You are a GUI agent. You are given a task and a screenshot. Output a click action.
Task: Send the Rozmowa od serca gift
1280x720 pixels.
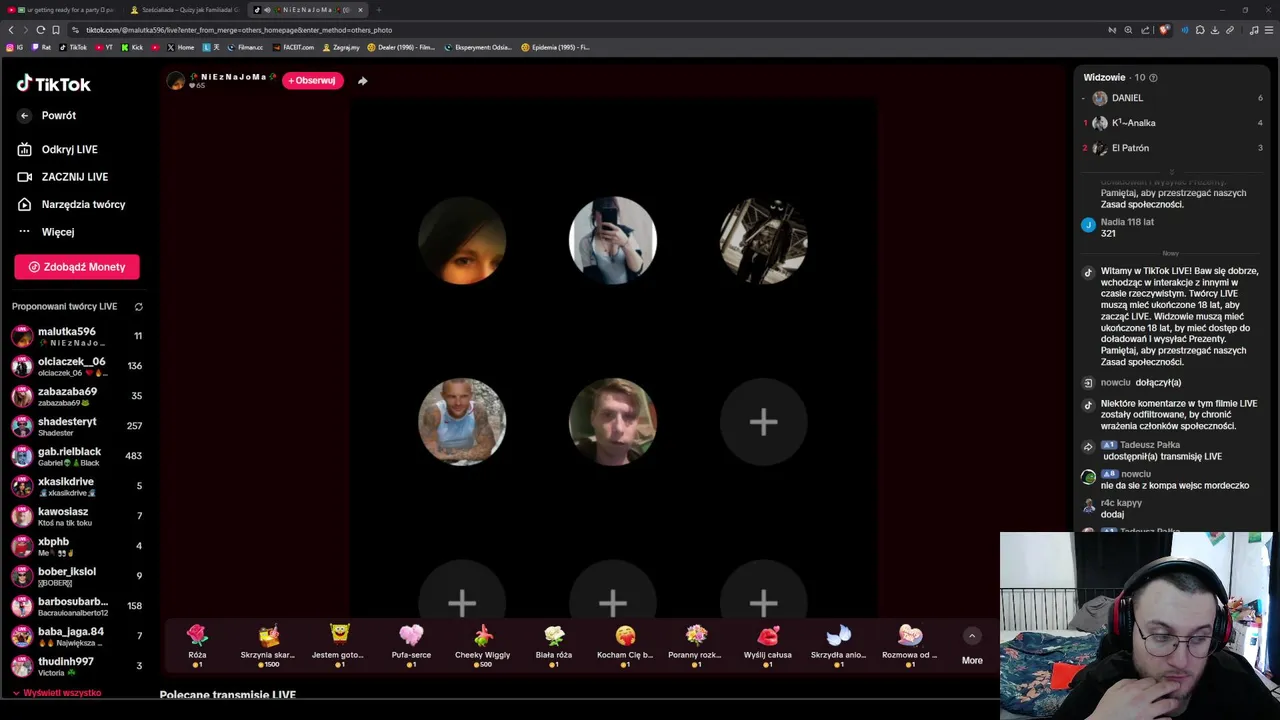[910, 645]
